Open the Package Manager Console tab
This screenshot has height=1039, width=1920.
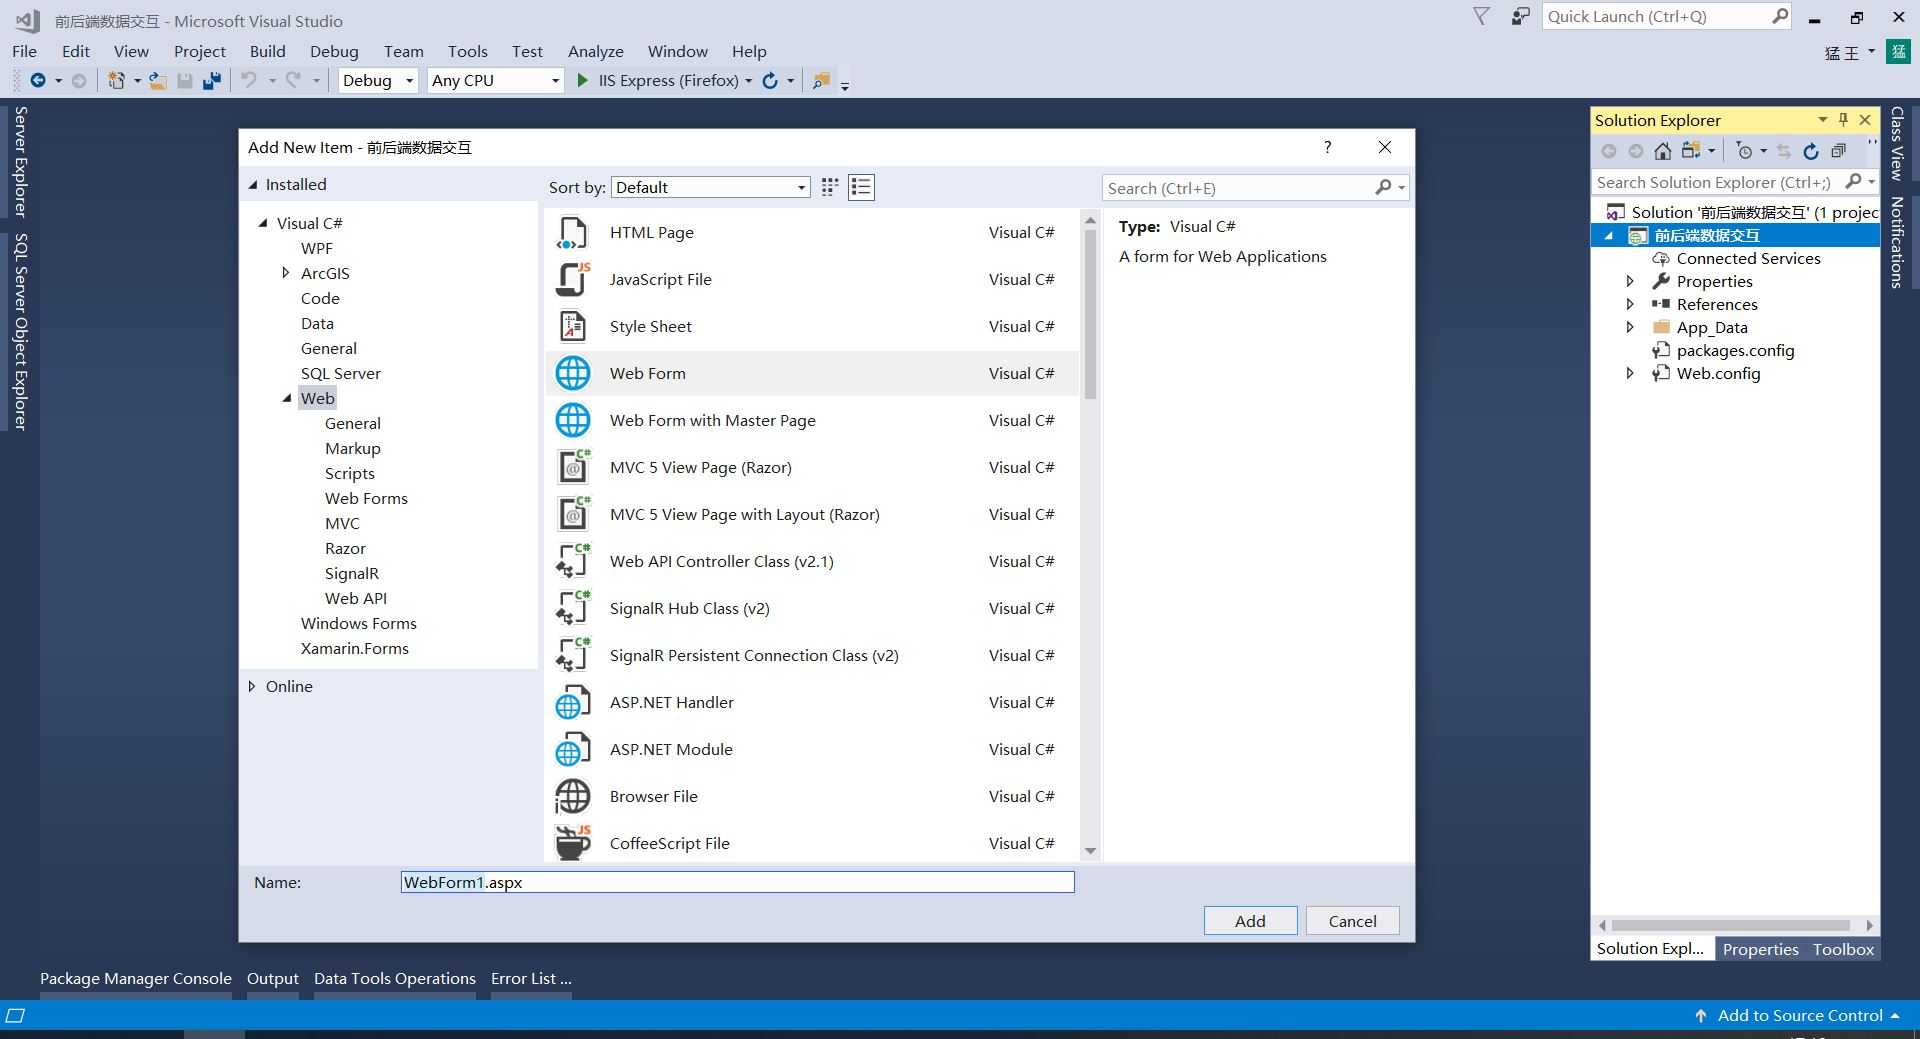click(x=135, y=978)
